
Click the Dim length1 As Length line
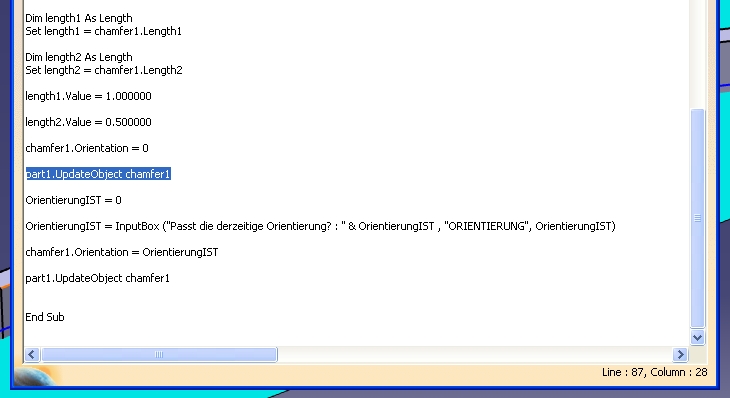pos(79,18)
